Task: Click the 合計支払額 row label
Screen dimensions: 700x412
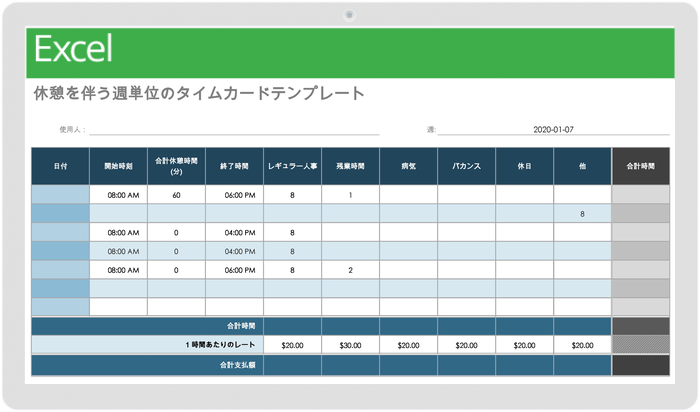Action: [x=238, y=365]
